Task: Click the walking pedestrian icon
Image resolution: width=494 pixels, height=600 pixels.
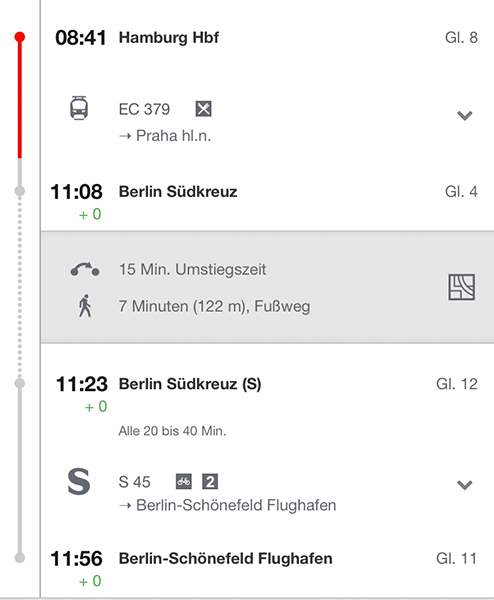Action: (x=85, y=306)
